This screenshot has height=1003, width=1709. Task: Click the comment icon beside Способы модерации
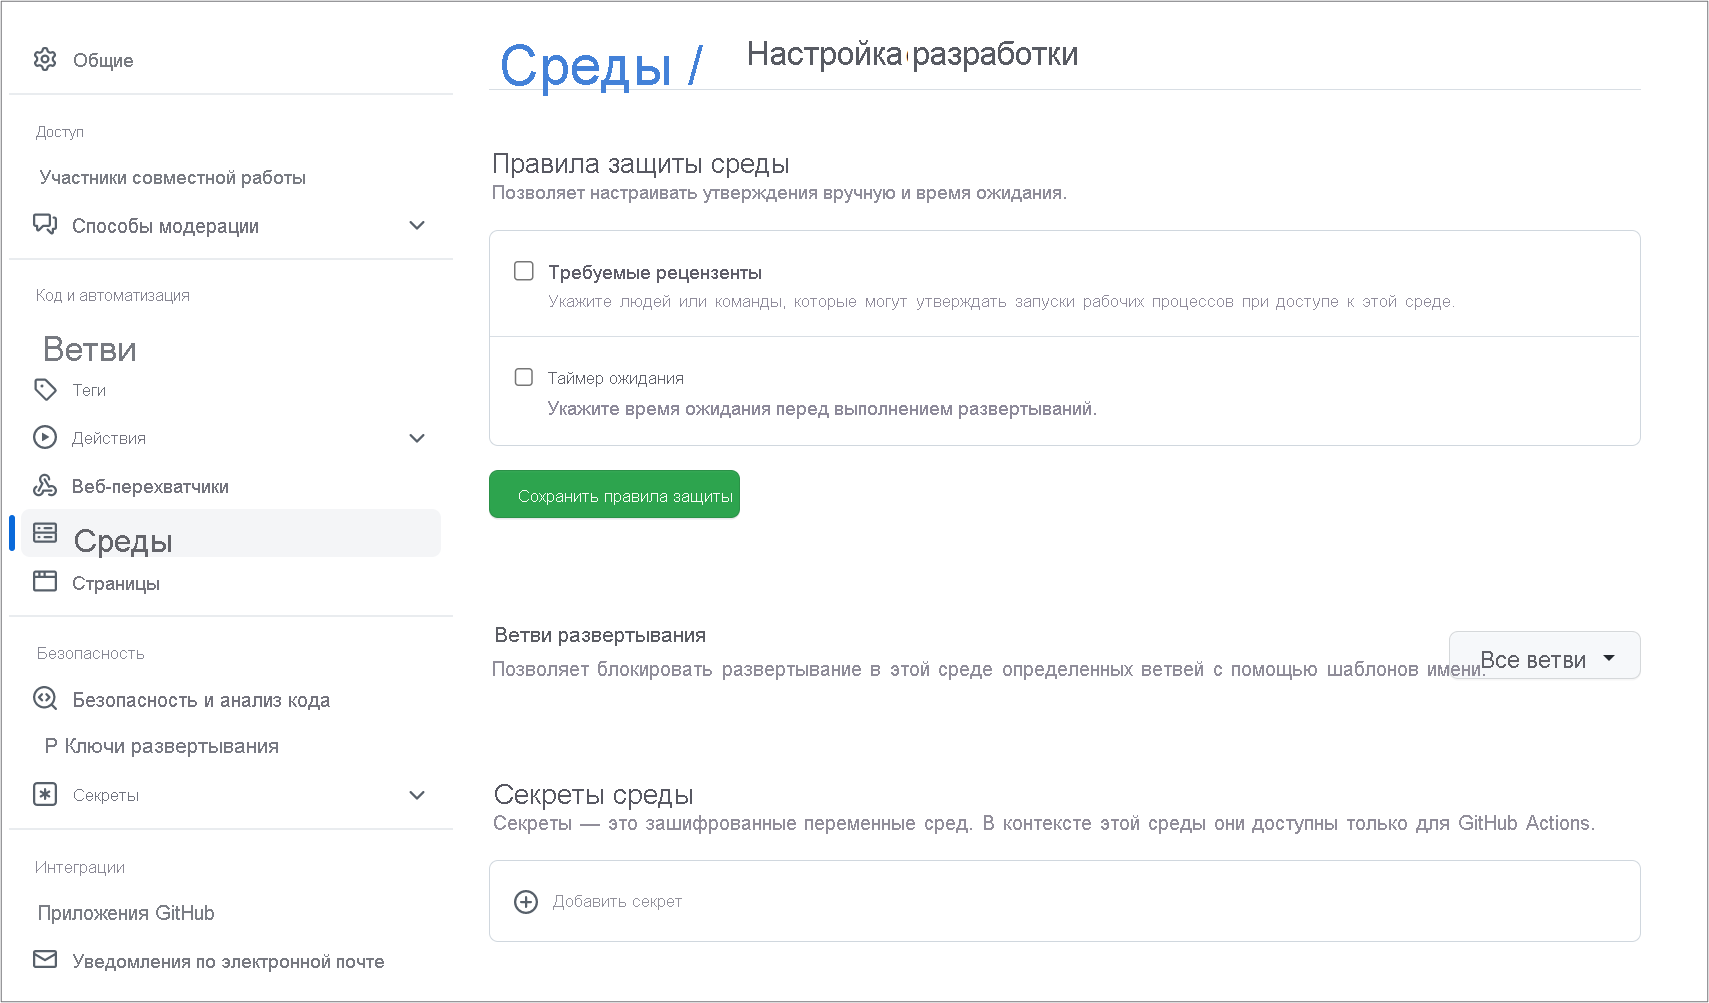[x=45, y=224]
